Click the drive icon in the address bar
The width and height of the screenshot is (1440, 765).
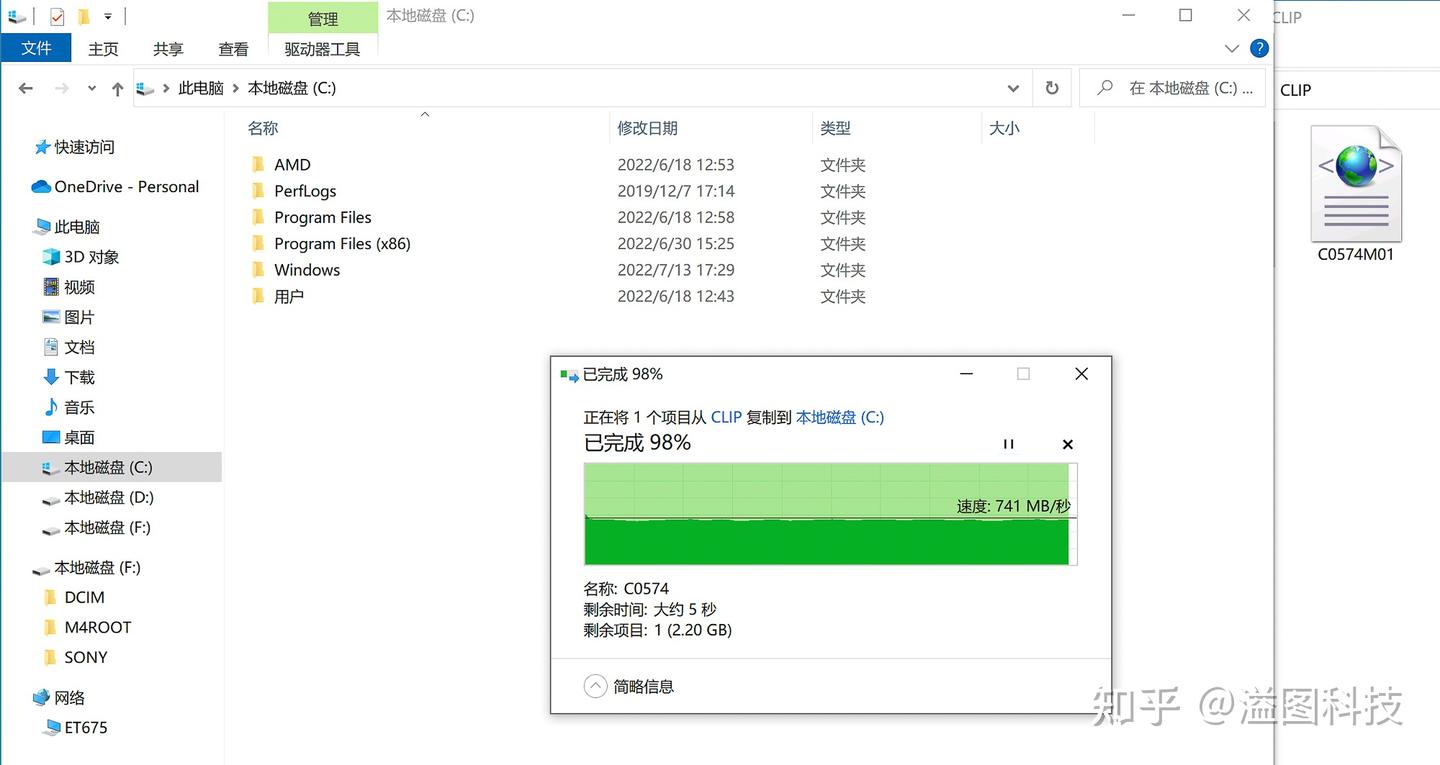coord(144,88)
